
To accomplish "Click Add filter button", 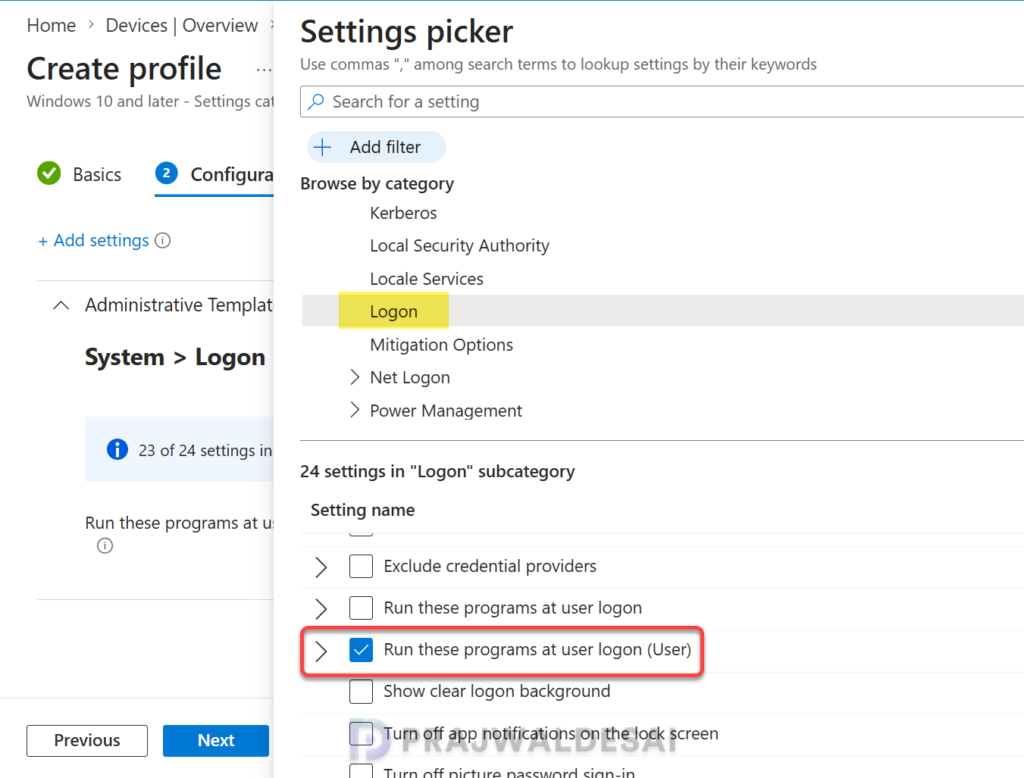I will (376, 147).
